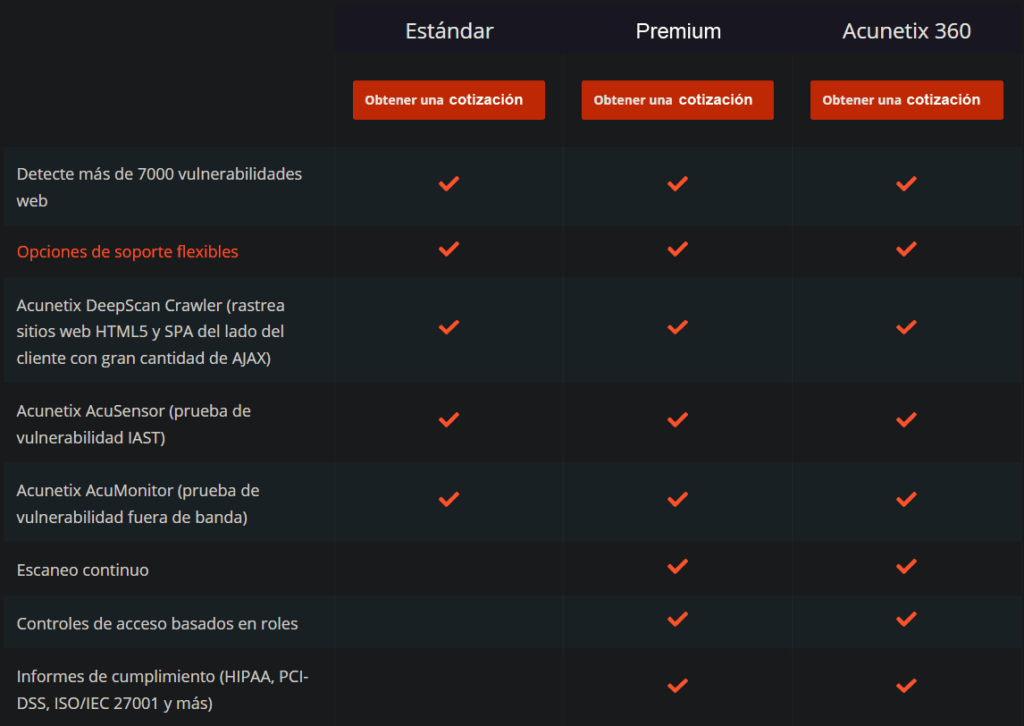
Task: Click the Estándar 'Obtener una cotización' button
Action: coord(448,100)
